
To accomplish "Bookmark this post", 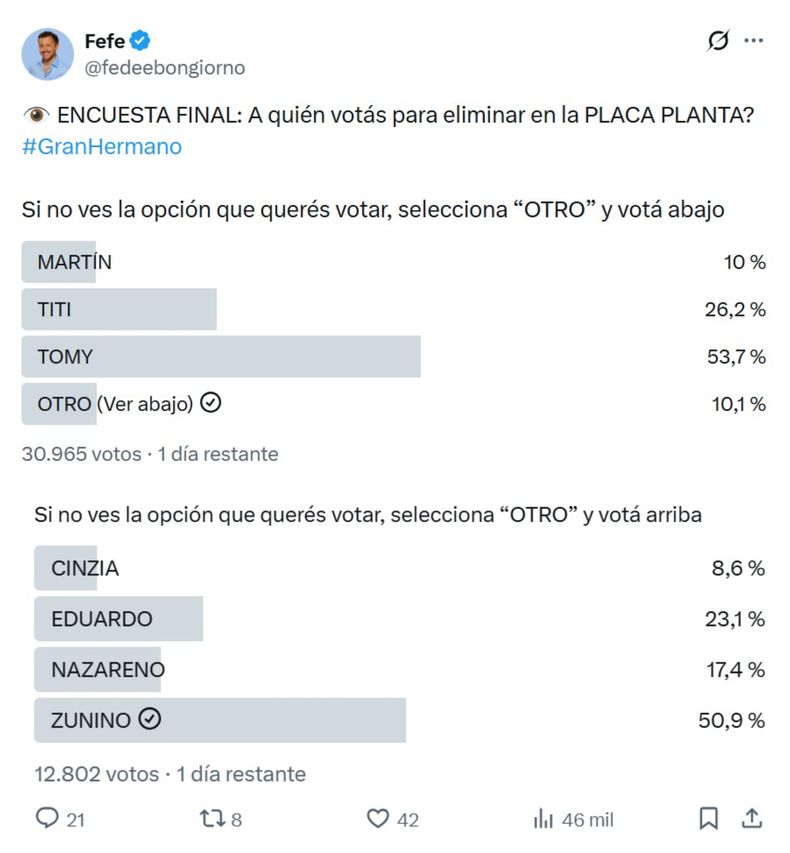I will (x=708, y=819).
